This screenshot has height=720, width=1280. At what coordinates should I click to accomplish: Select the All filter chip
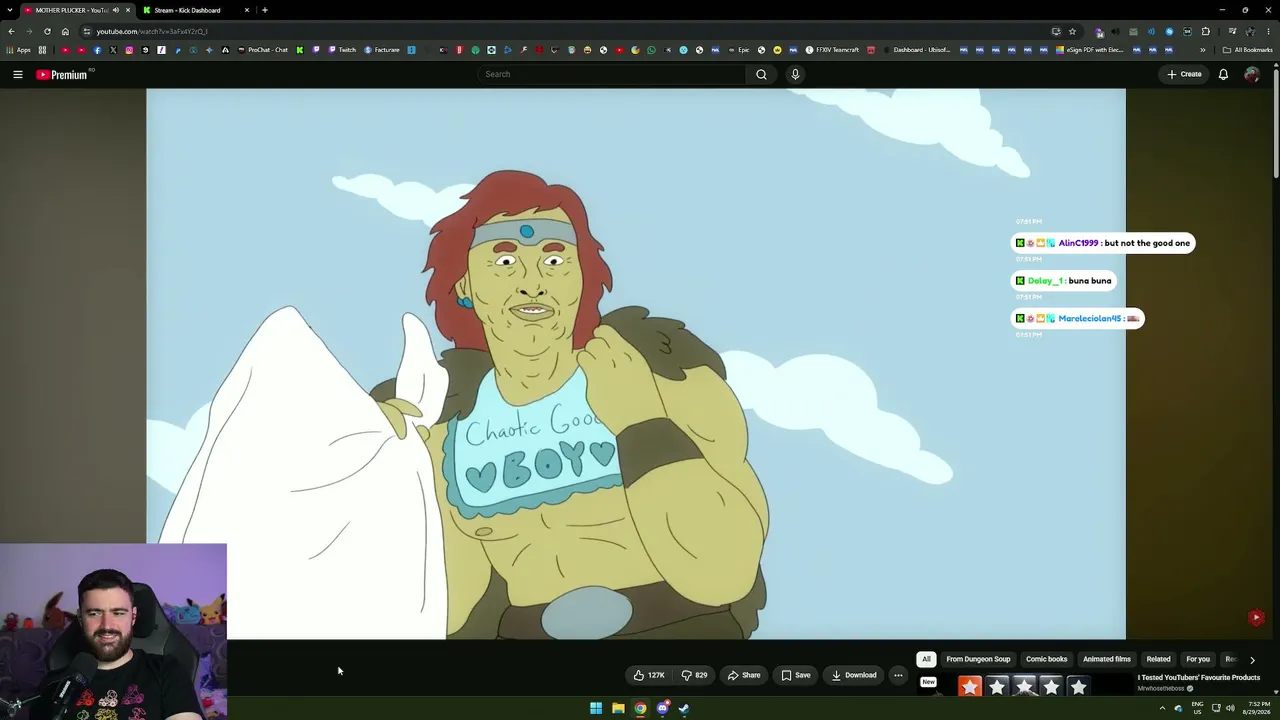point(926,659)
